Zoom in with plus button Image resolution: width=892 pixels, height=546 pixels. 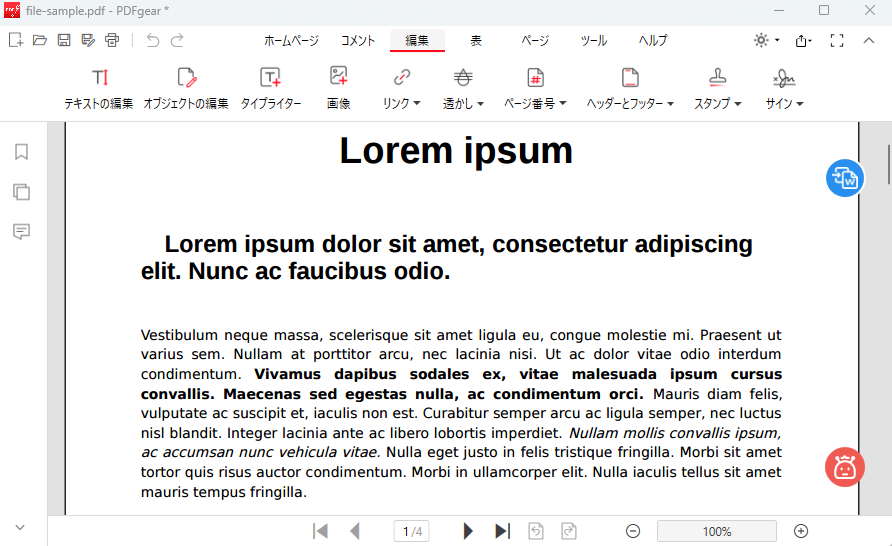tap(801, 531)
